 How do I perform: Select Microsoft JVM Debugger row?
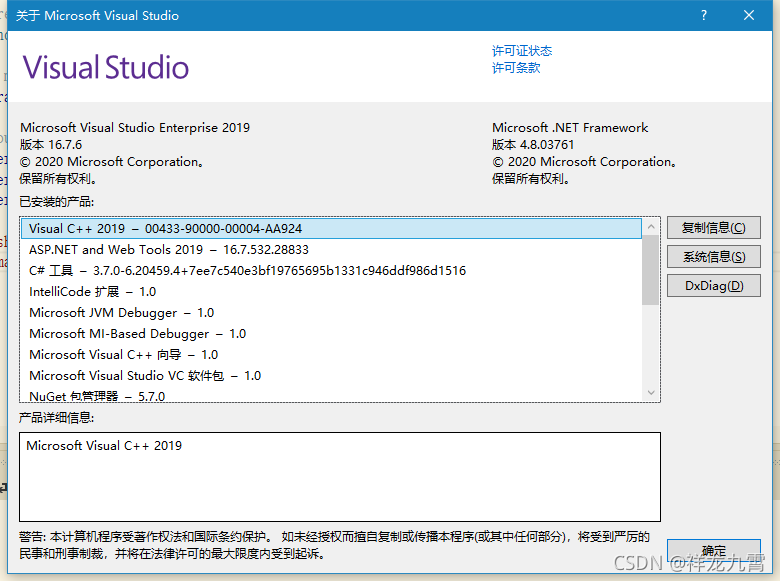[331, 312]
